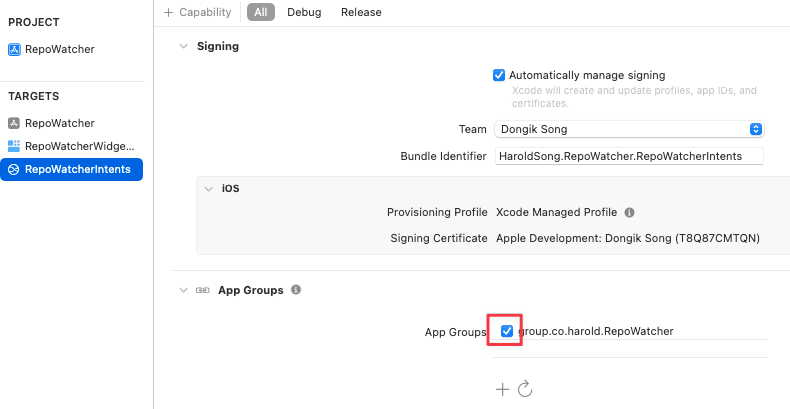Toggle Automatically manage signing checkbox
Viewport: 790px width, 409px height.
tap(499, 76)
